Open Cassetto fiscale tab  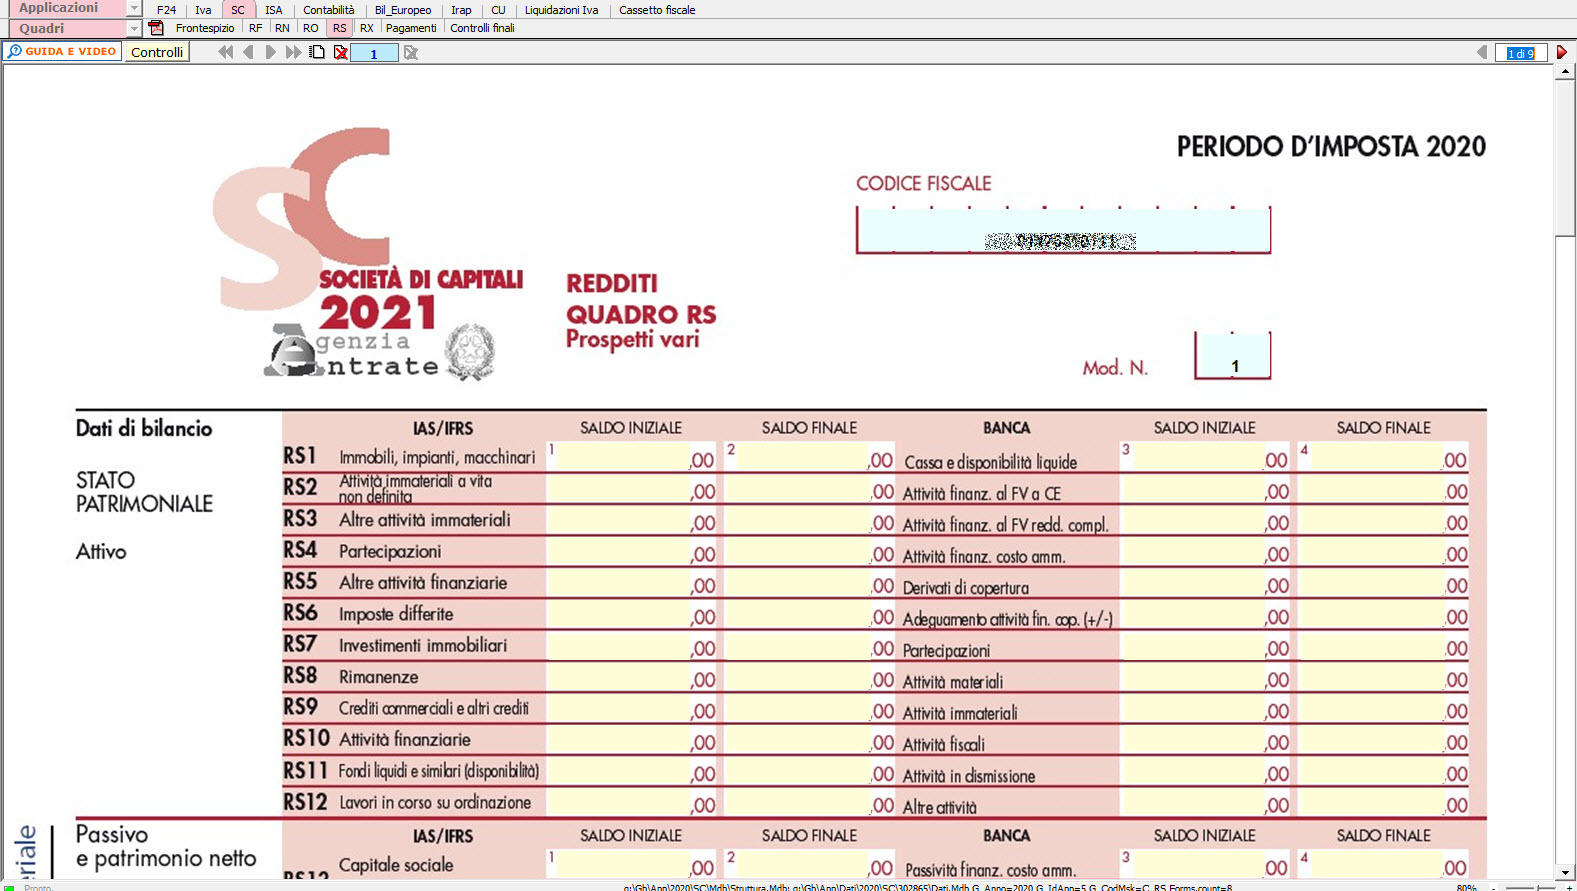pos(657,10)
